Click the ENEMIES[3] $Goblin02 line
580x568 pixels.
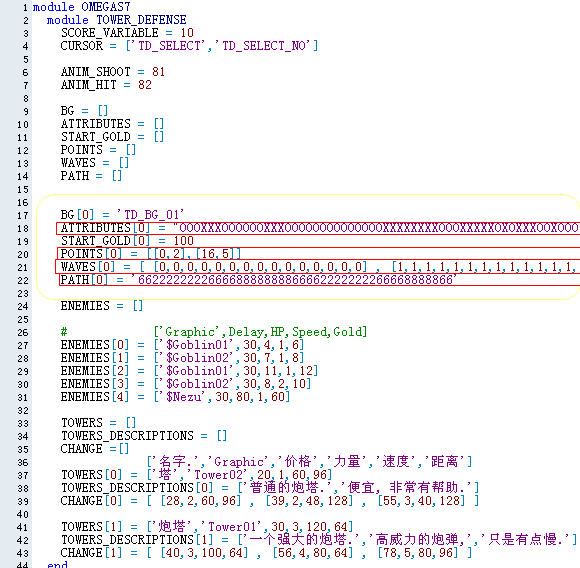coord(186,383)
